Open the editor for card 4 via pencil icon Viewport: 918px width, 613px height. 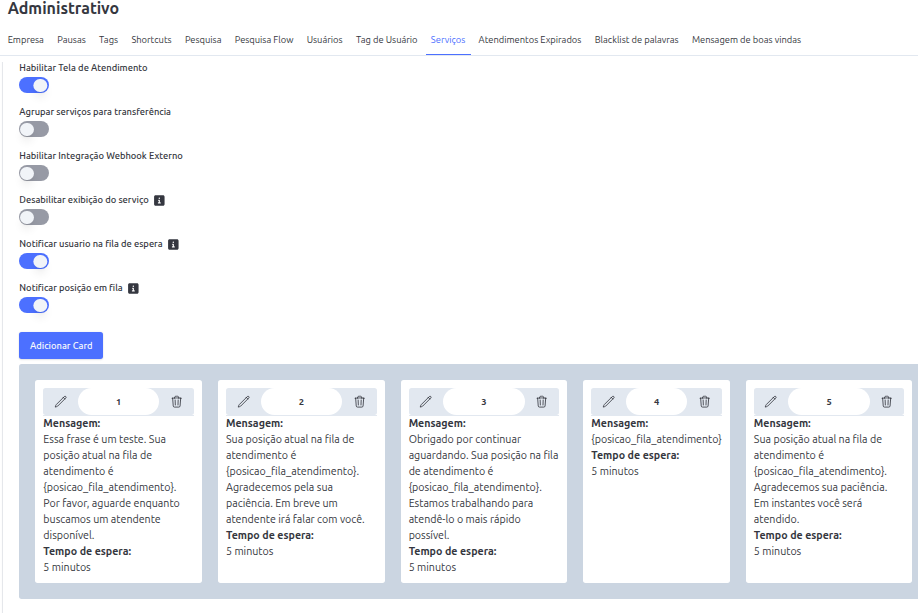pyautogui.click(x=608, y=402)
